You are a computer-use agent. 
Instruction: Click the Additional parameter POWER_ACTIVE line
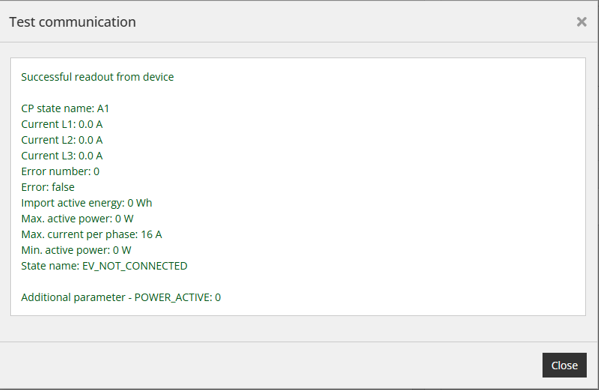(121, 297)
